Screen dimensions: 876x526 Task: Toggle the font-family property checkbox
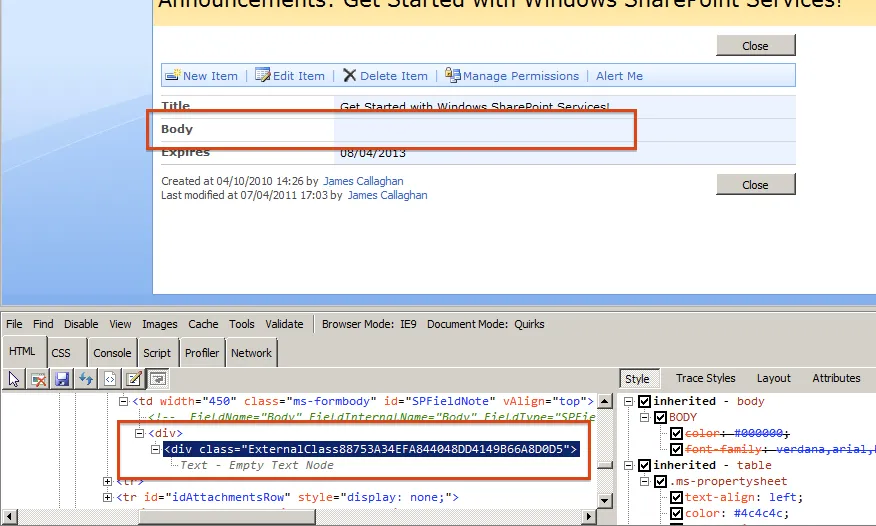pyautogui.click(x=677, y=450)
